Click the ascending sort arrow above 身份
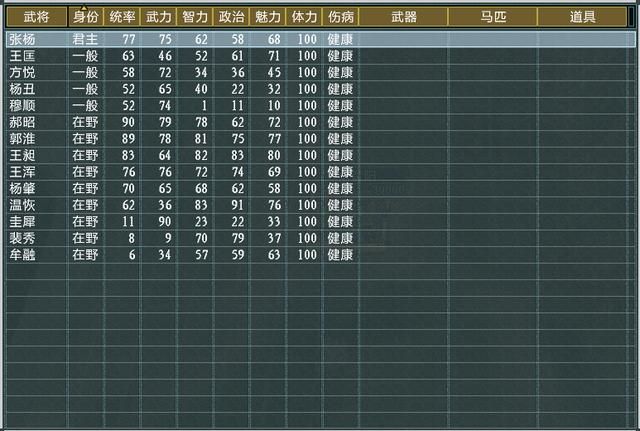Screen dimensions: 640x431 click(84, 8)
